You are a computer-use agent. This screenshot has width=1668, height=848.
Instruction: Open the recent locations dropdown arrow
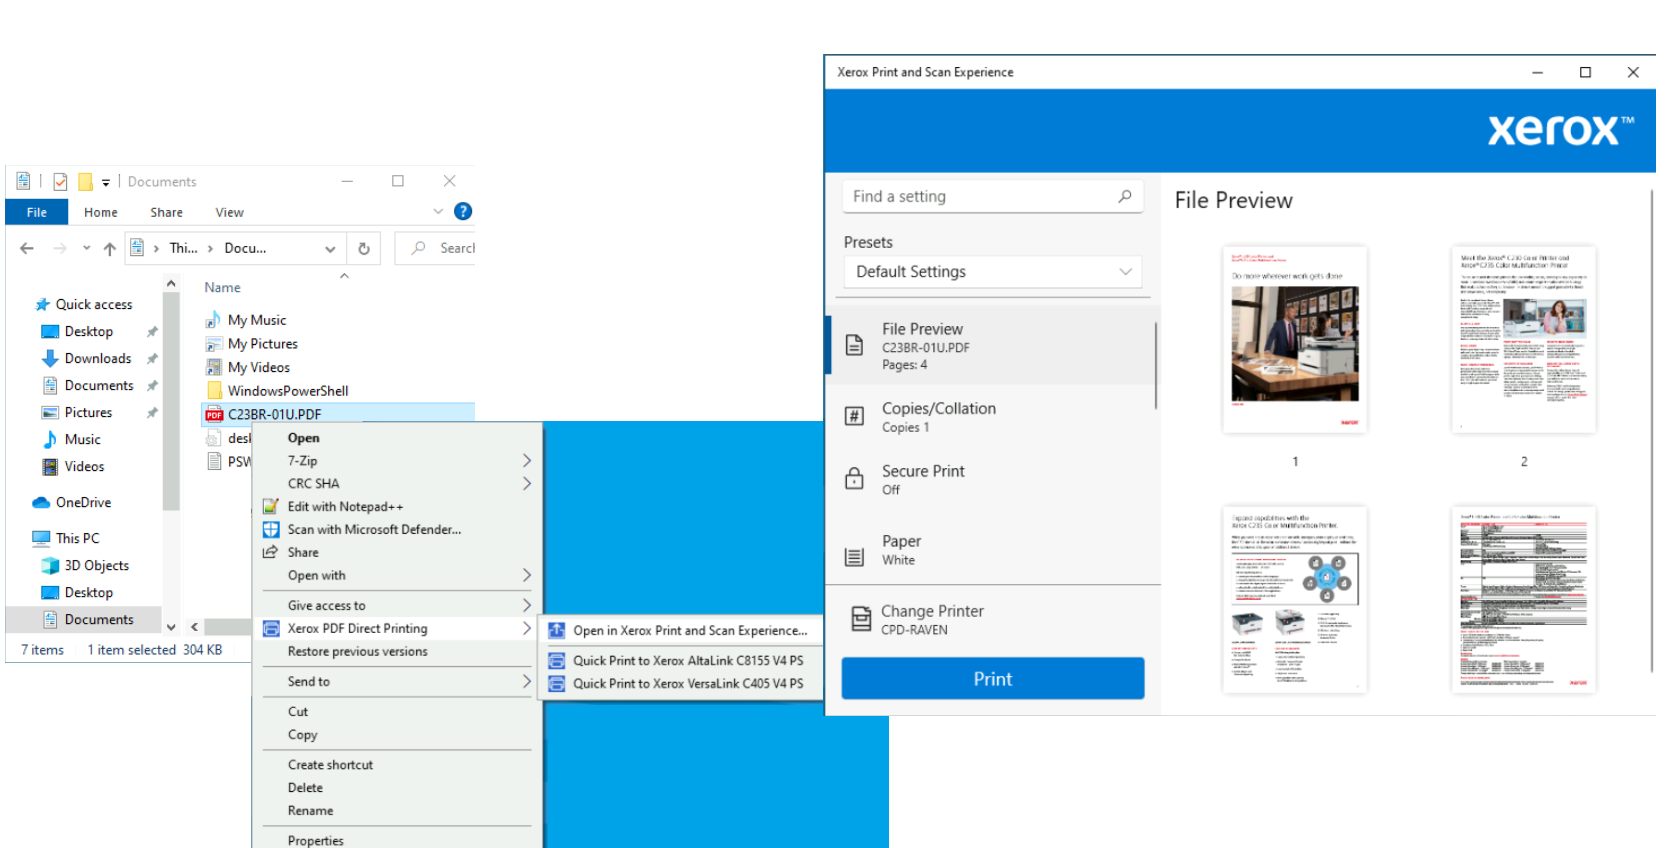(x=86, y=248)
